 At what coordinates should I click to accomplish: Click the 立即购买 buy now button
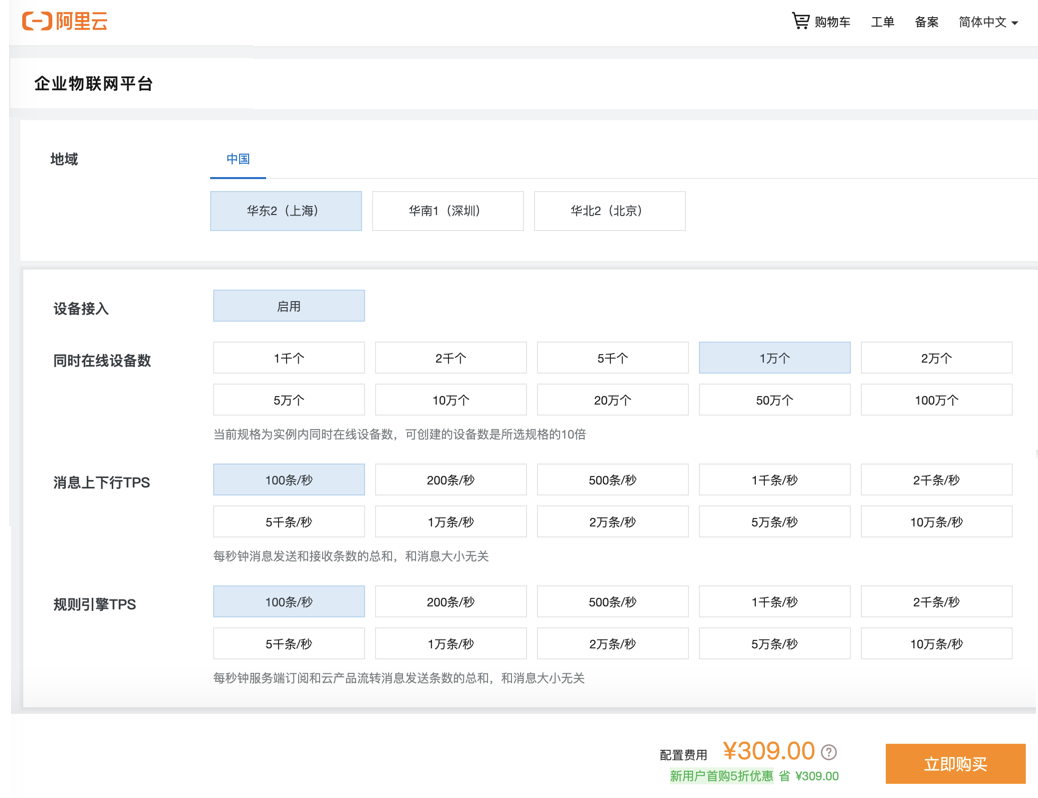click(x=955, y=764)
